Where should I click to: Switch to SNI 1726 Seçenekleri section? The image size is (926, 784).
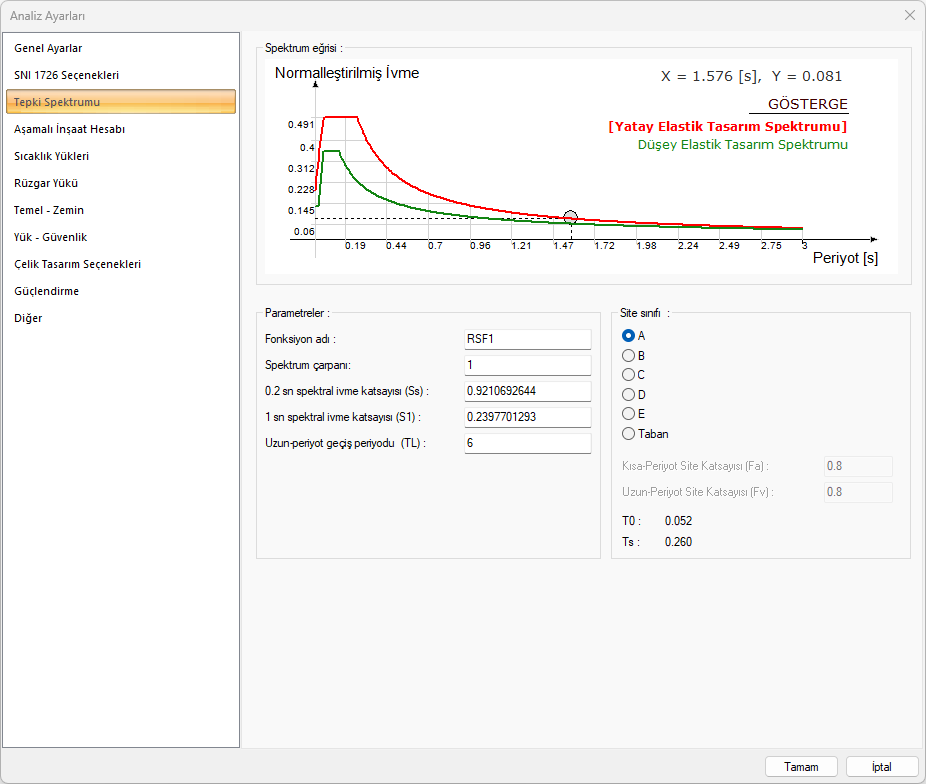[66, 75]
